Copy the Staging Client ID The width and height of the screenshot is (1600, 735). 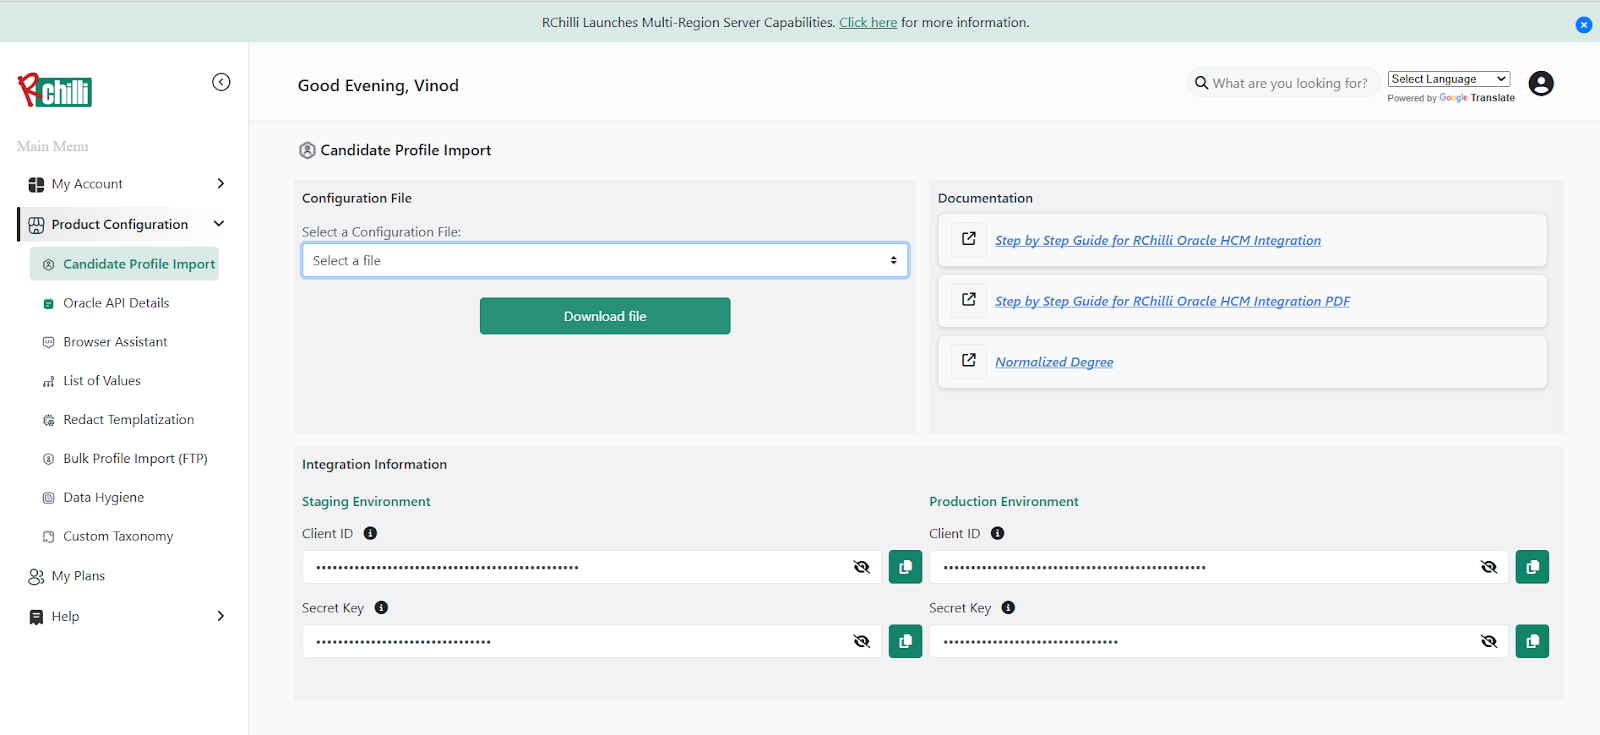(905, 567)
